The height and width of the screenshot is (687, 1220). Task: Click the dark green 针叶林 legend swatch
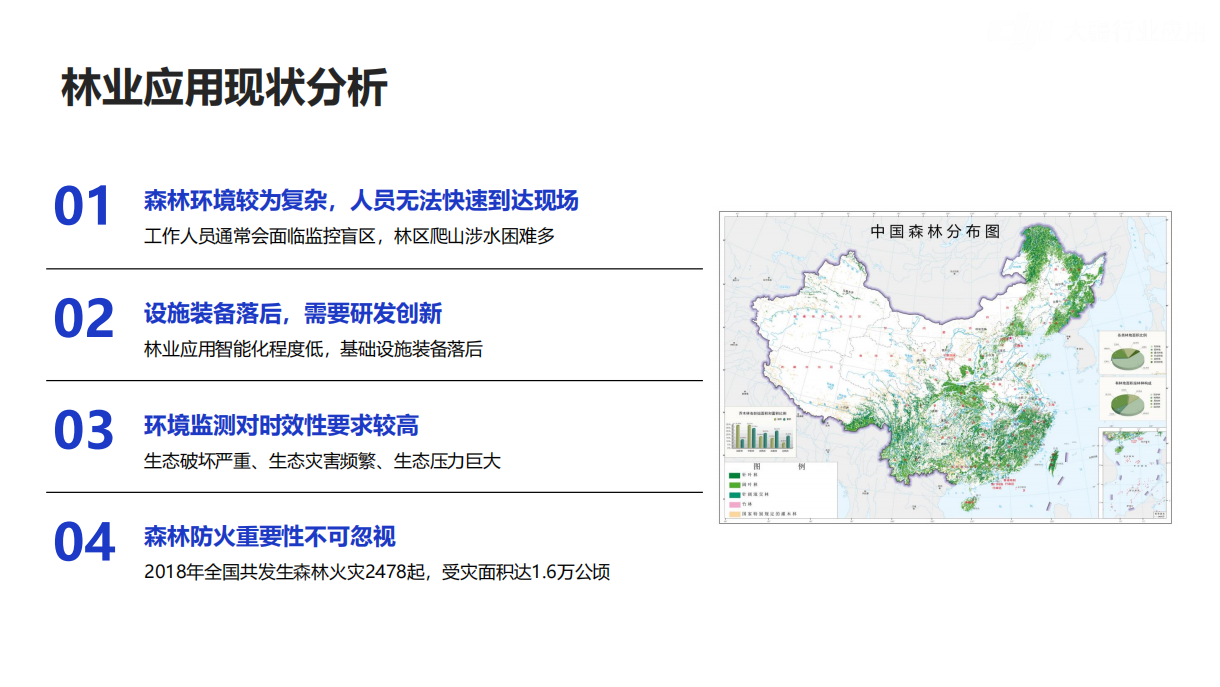click(x=735, y=475)
